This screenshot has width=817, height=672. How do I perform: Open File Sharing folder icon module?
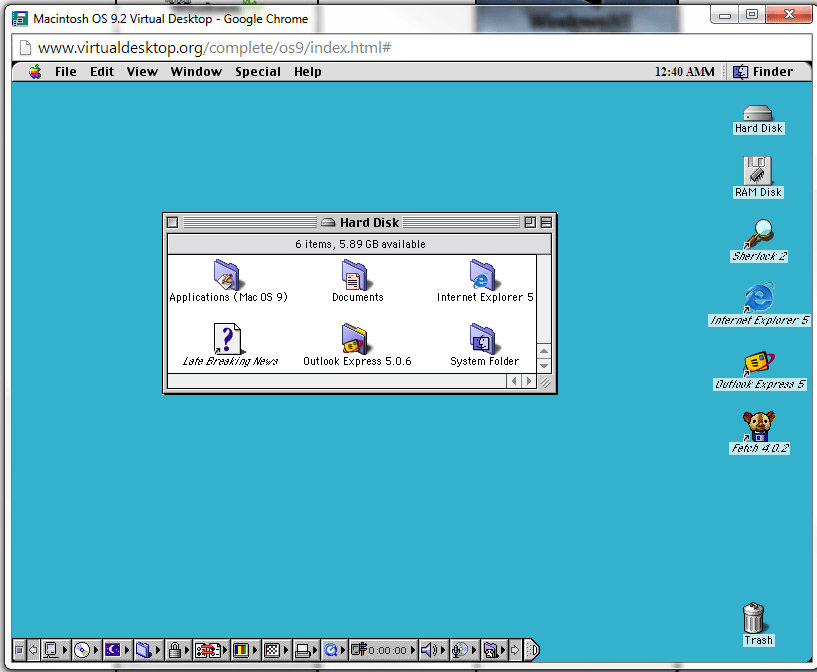click(x=143, y=650)
